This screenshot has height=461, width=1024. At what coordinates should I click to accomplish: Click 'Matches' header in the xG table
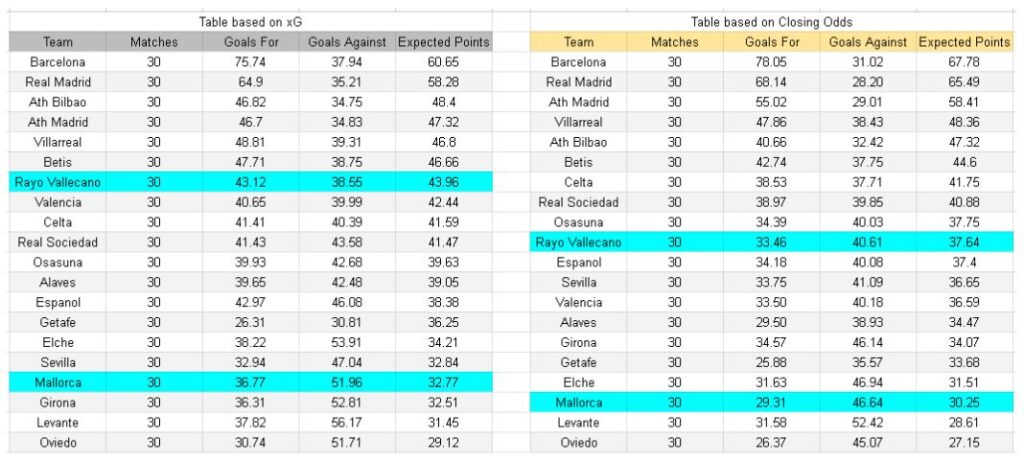click(154, 42)
